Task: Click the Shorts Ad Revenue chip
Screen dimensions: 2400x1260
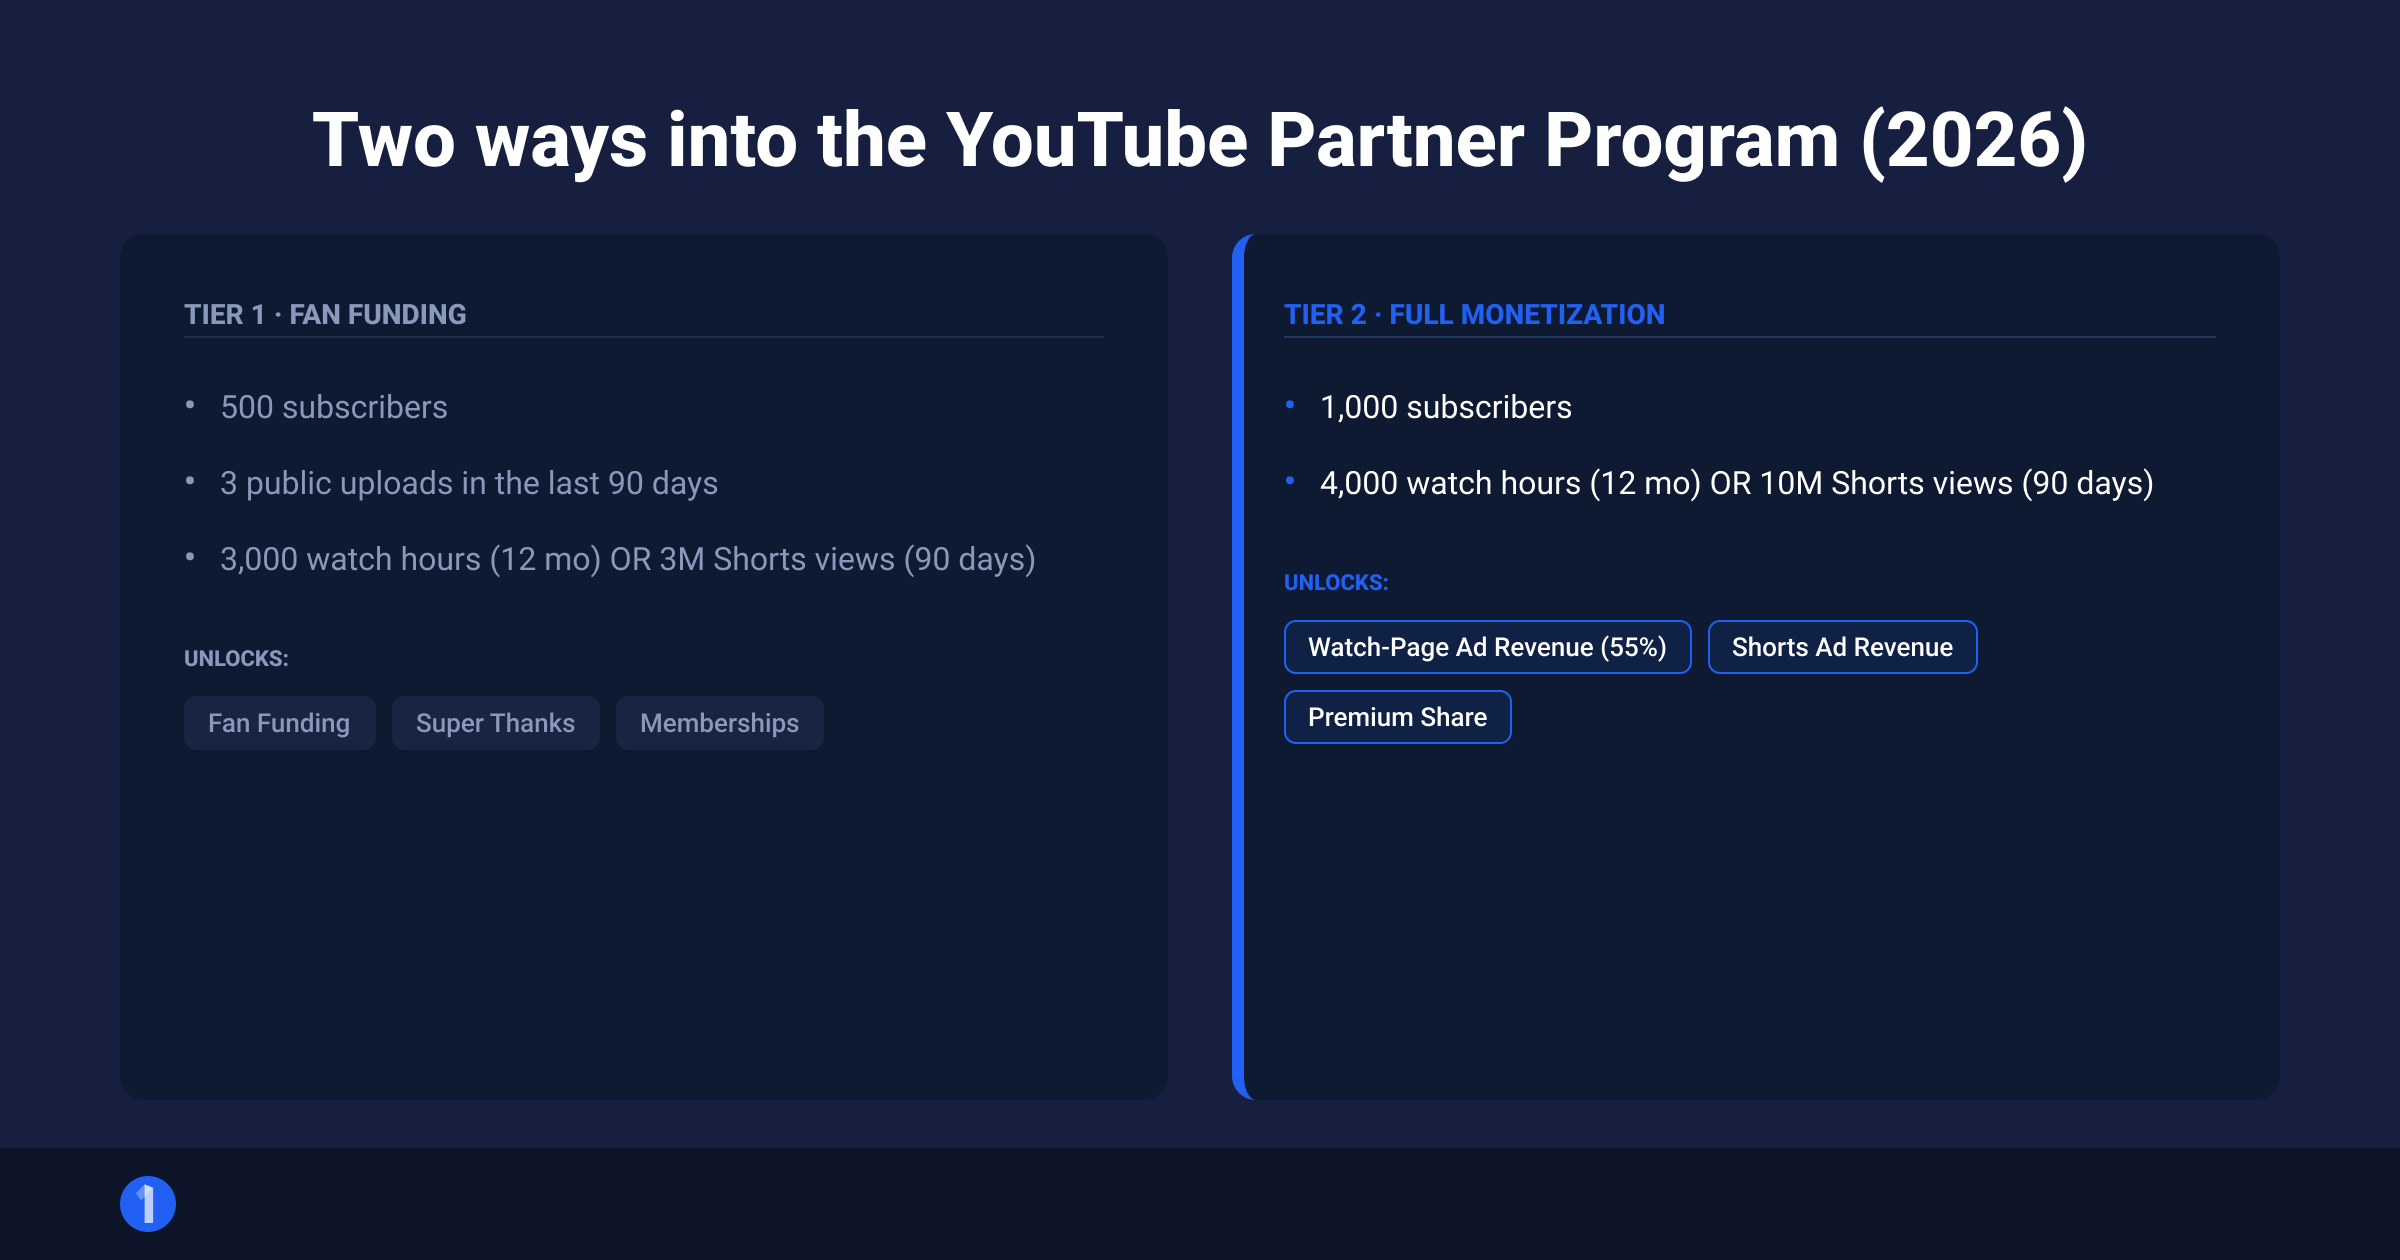Action: (x=1842, y=647)
